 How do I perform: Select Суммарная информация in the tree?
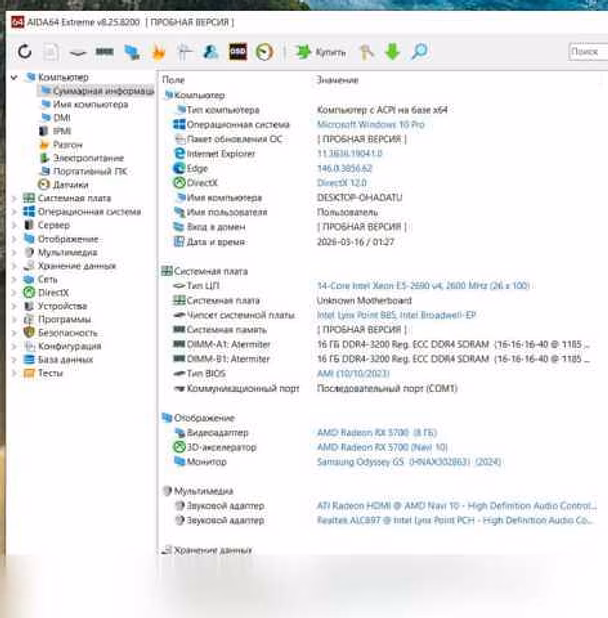tap(97, 91)
